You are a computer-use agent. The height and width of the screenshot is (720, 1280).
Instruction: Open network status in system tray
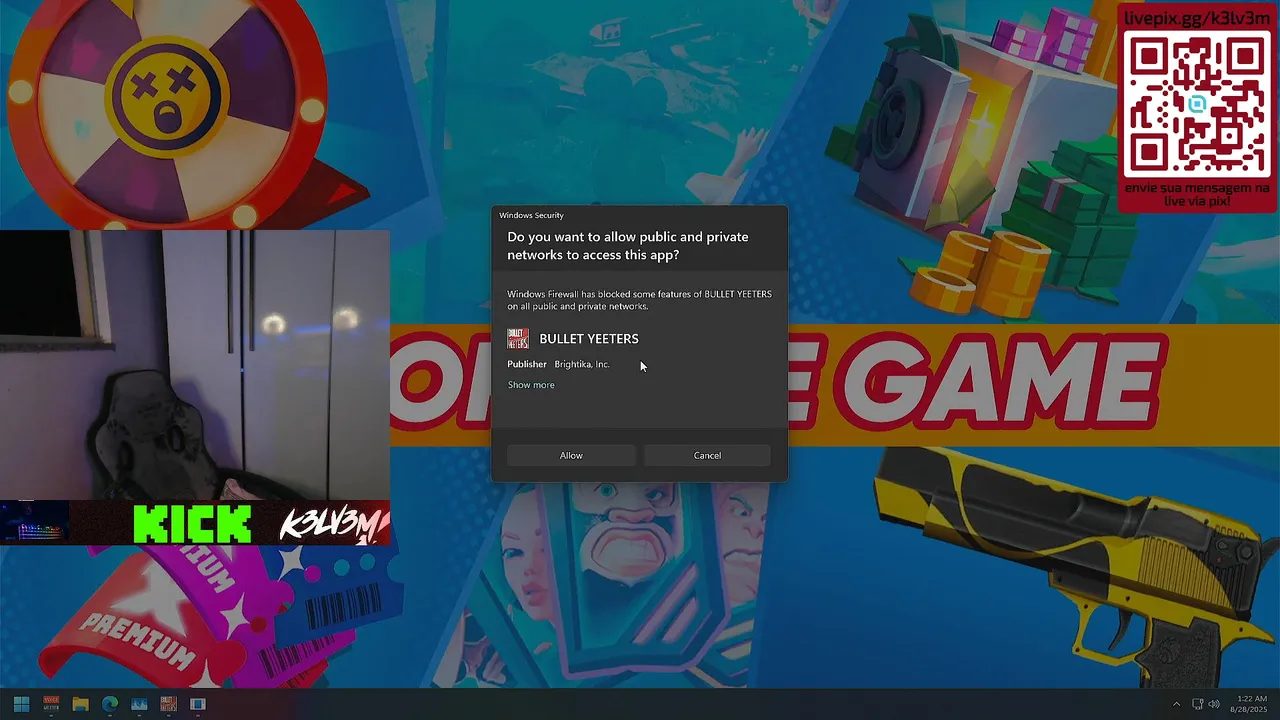pyautogui.click(x=1198, y=704)
